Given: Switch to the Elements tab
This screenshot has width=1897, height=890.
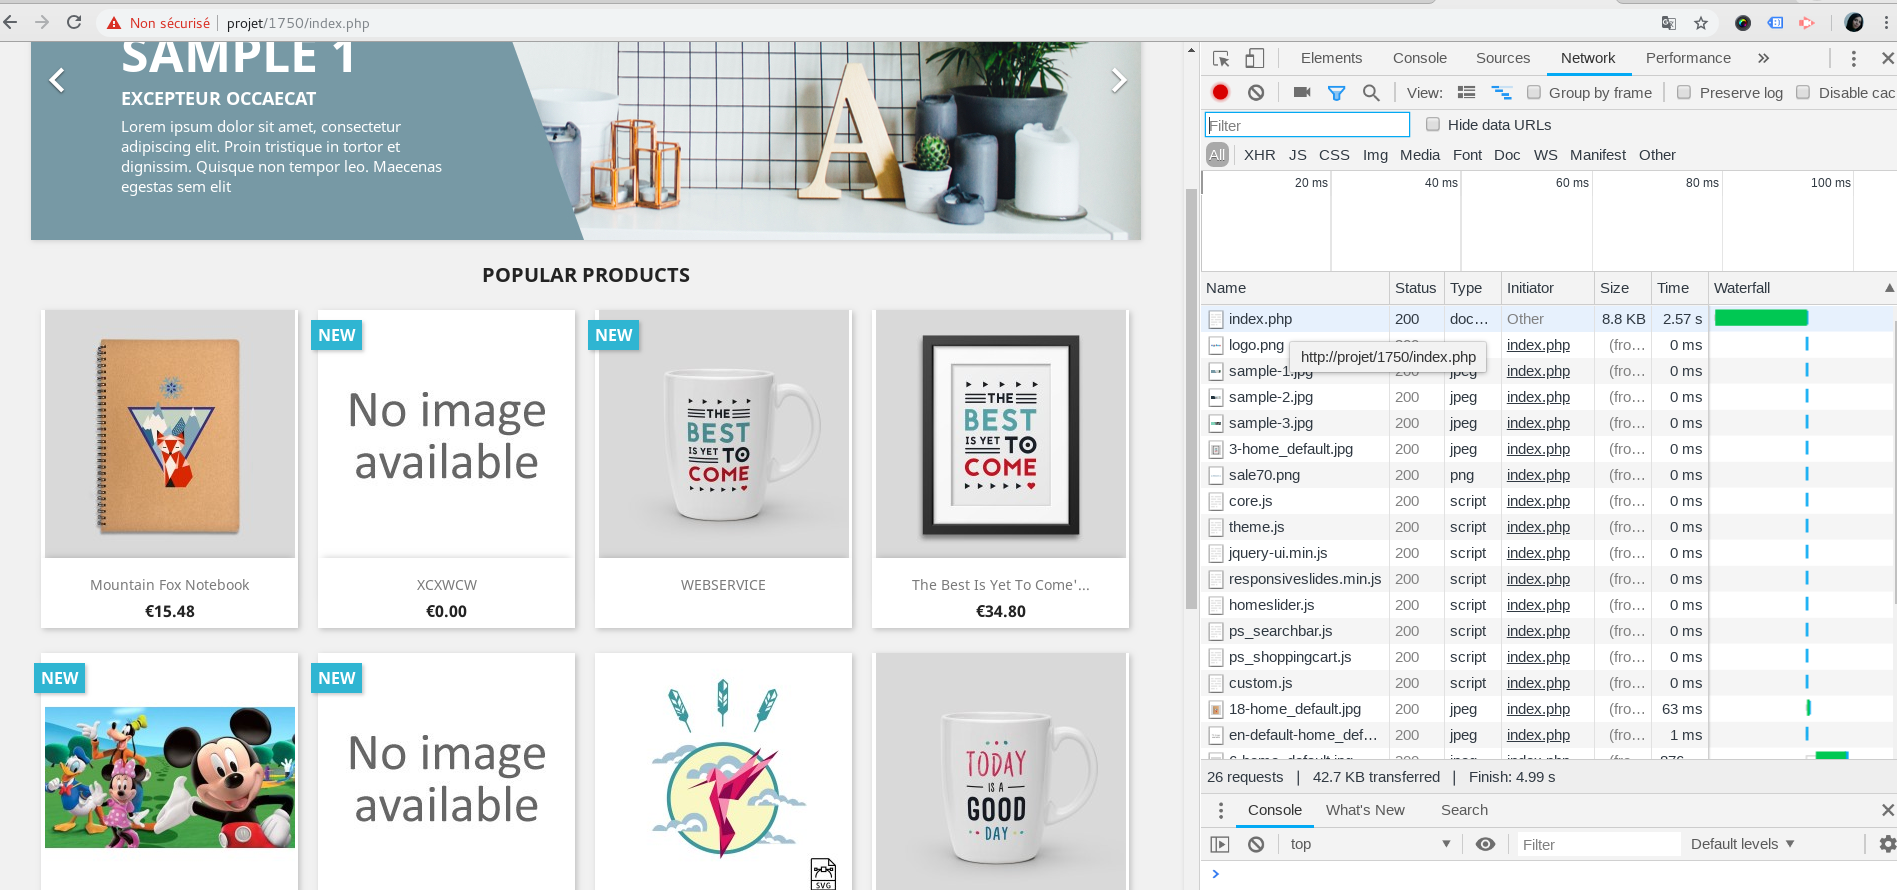Looking at the screenshot, I should (1331, 58).
